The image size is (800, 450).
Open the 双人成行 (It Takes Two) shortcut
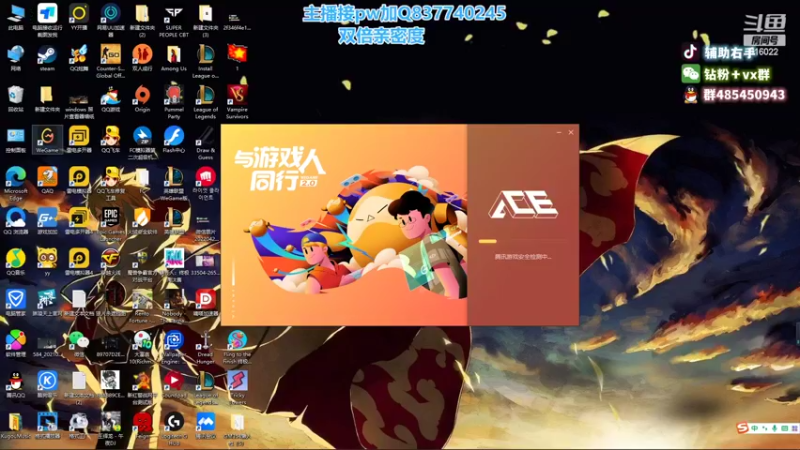coord(142,58)
